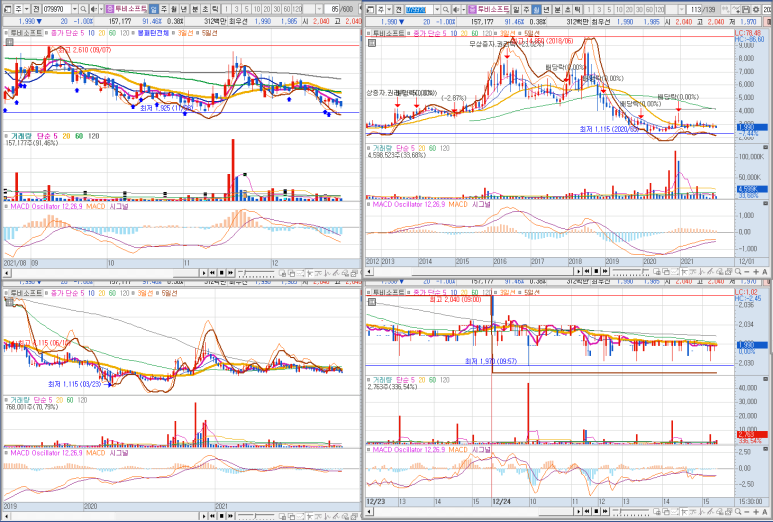
Task: Open speaker options dropdown arrow in top-right chart
Action: (x=463, y=9)
